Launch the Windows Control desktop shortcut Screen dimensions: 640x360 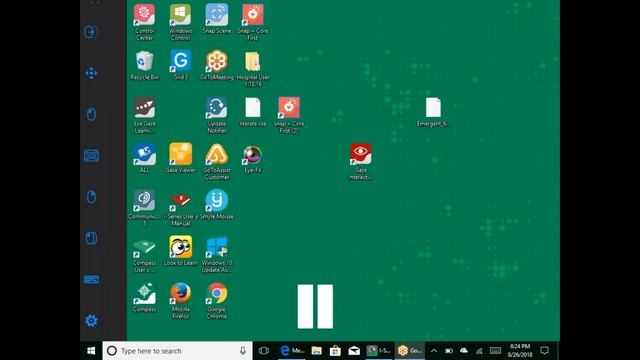click(180, 22)
